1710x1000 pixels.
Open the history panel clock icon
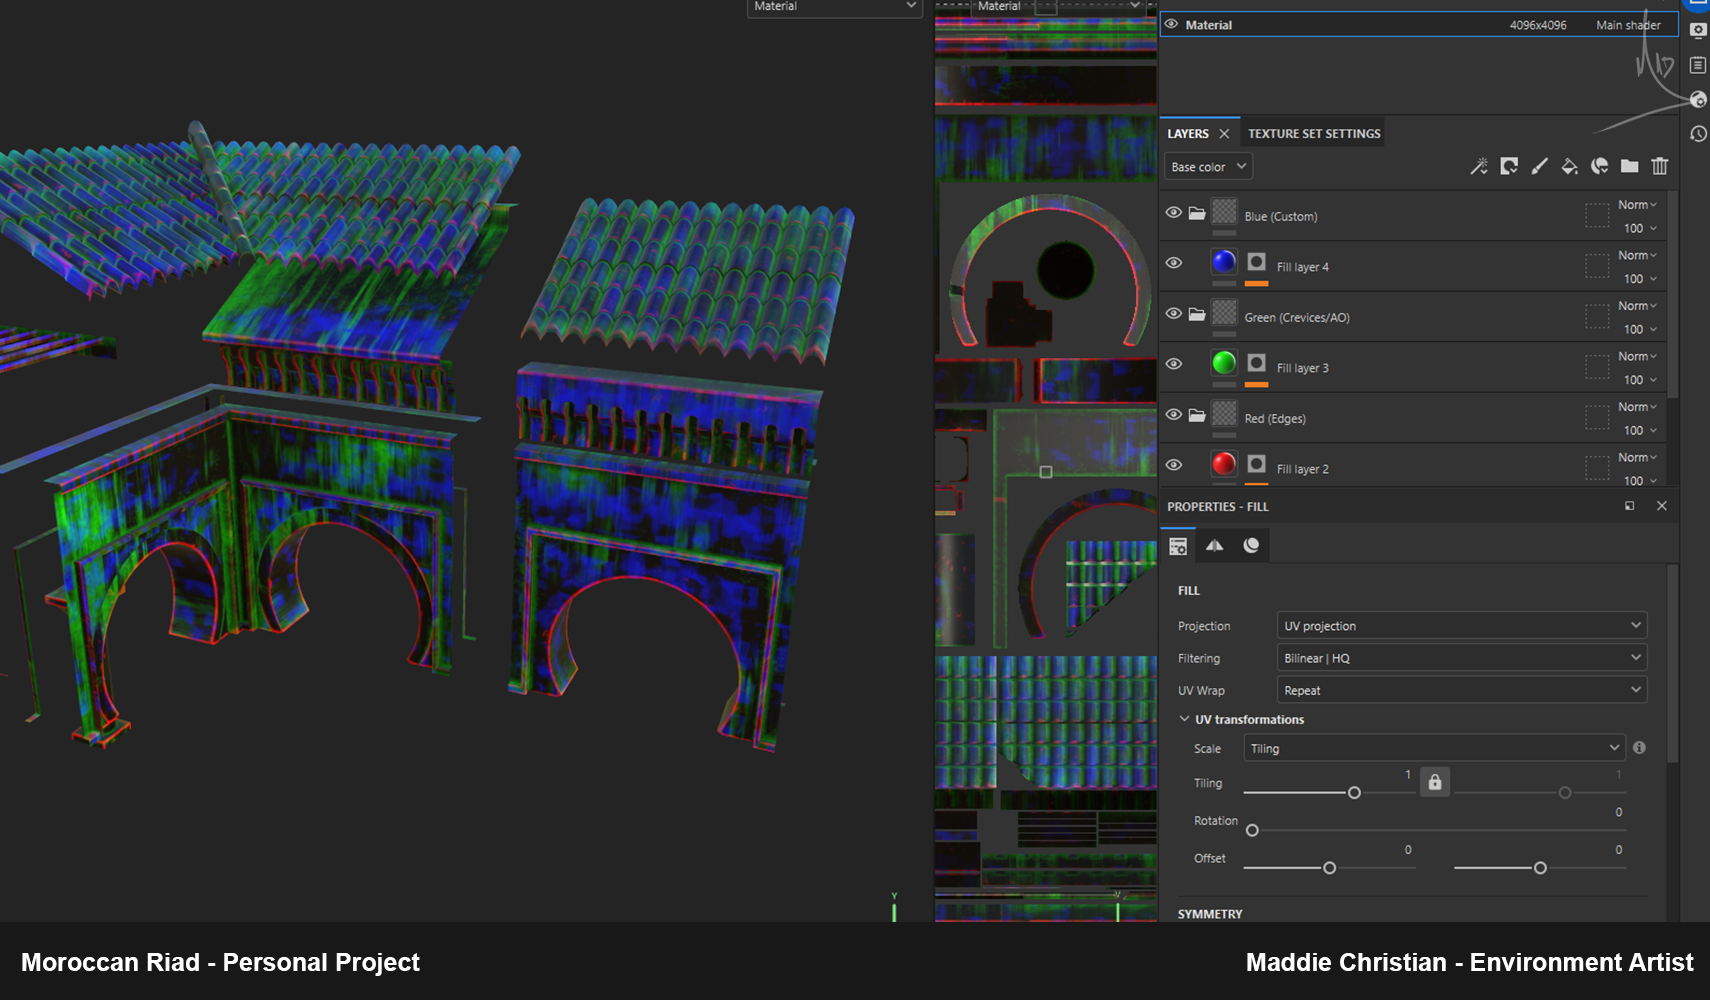tap(1698, 134)
